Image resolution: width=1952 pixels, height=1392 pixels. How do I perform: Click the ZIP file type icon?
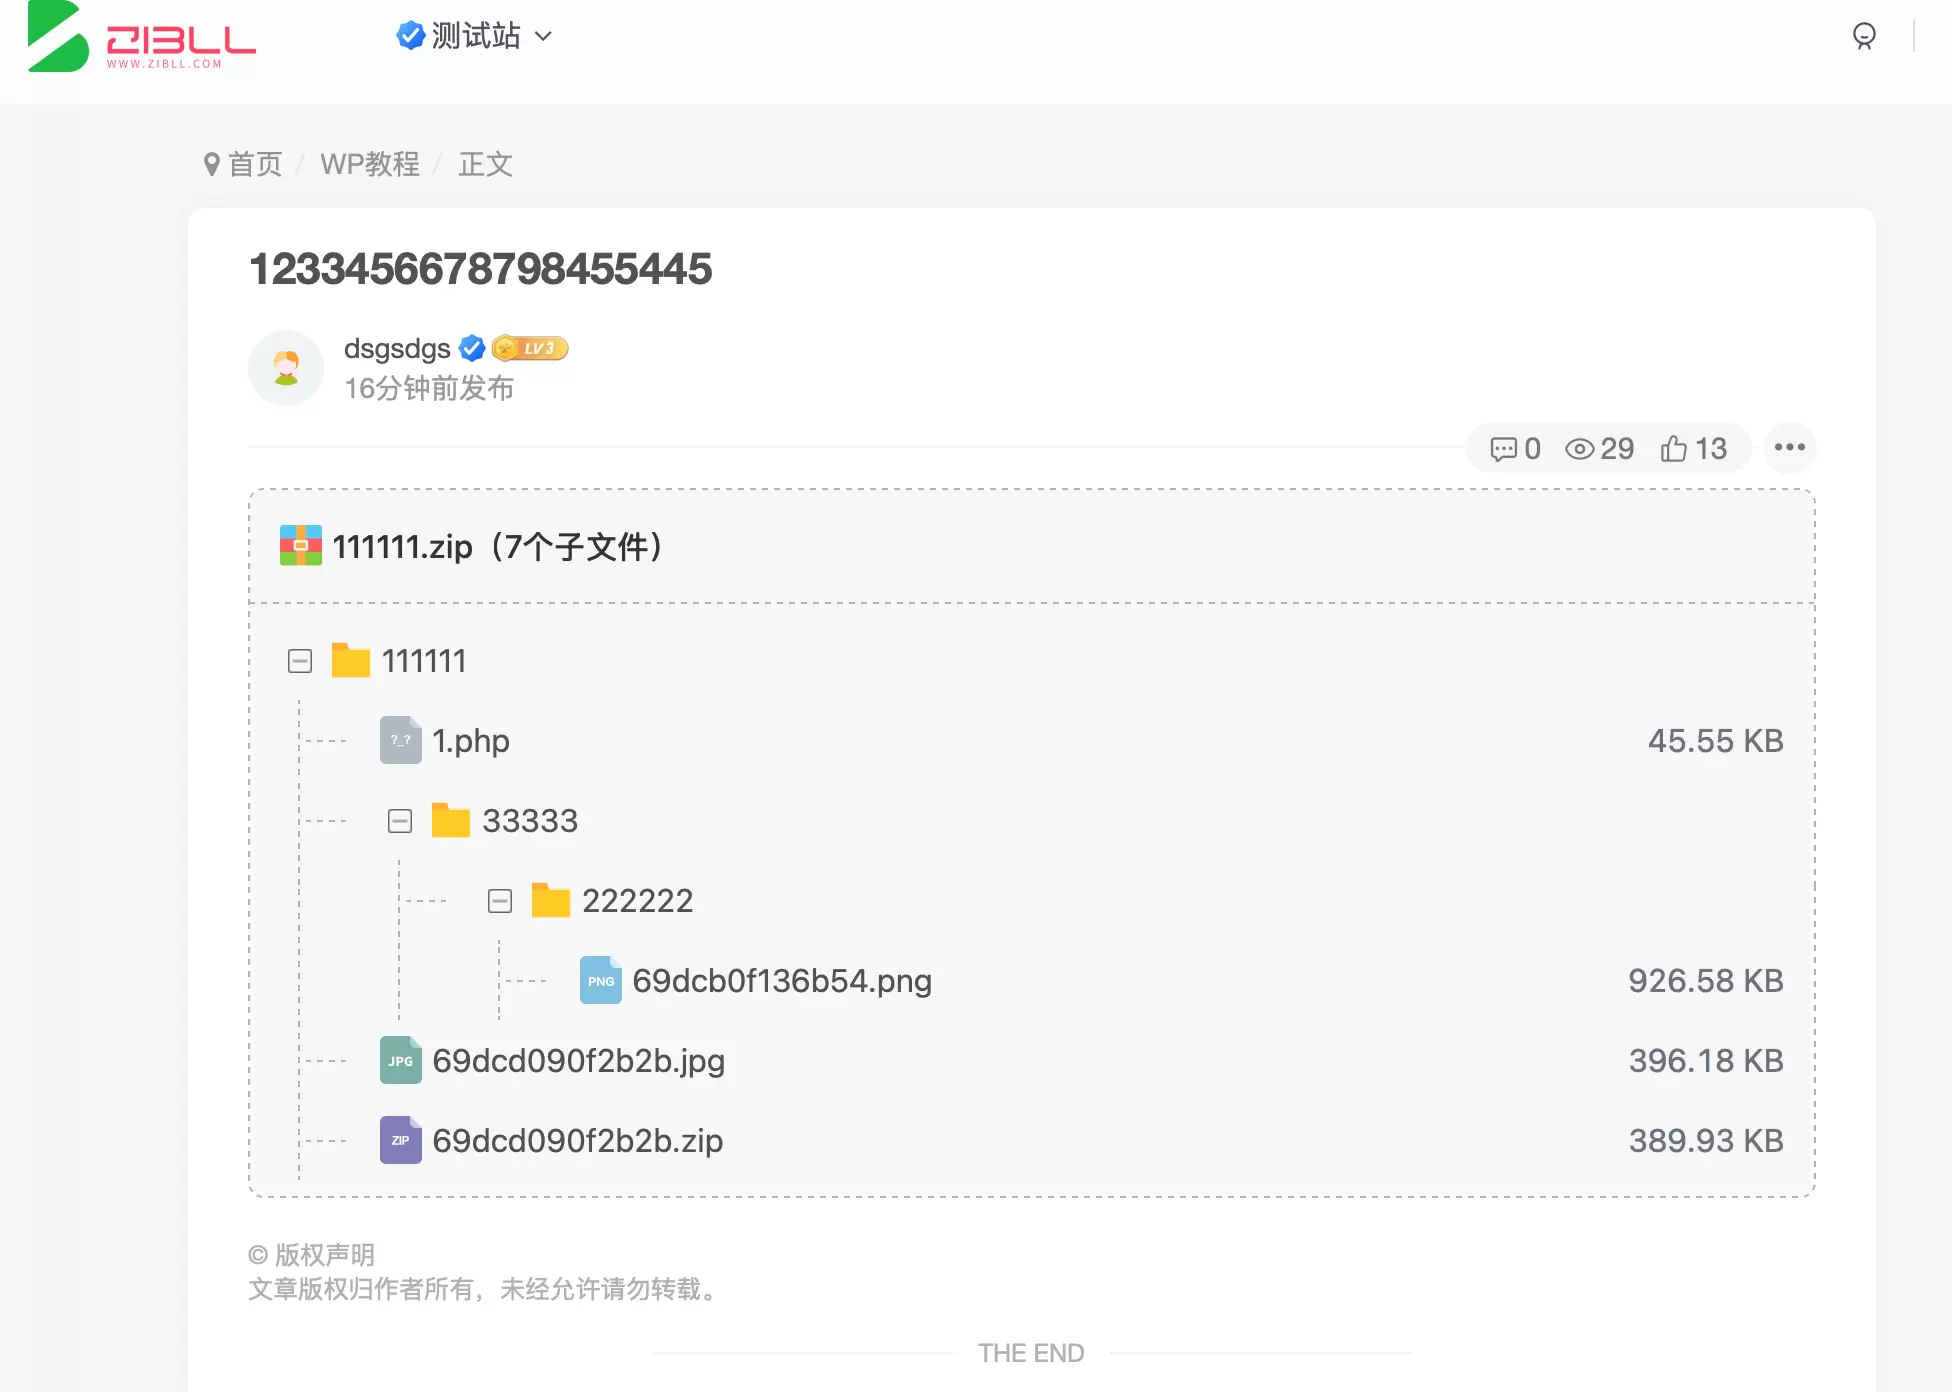[x=401, y=1140]
